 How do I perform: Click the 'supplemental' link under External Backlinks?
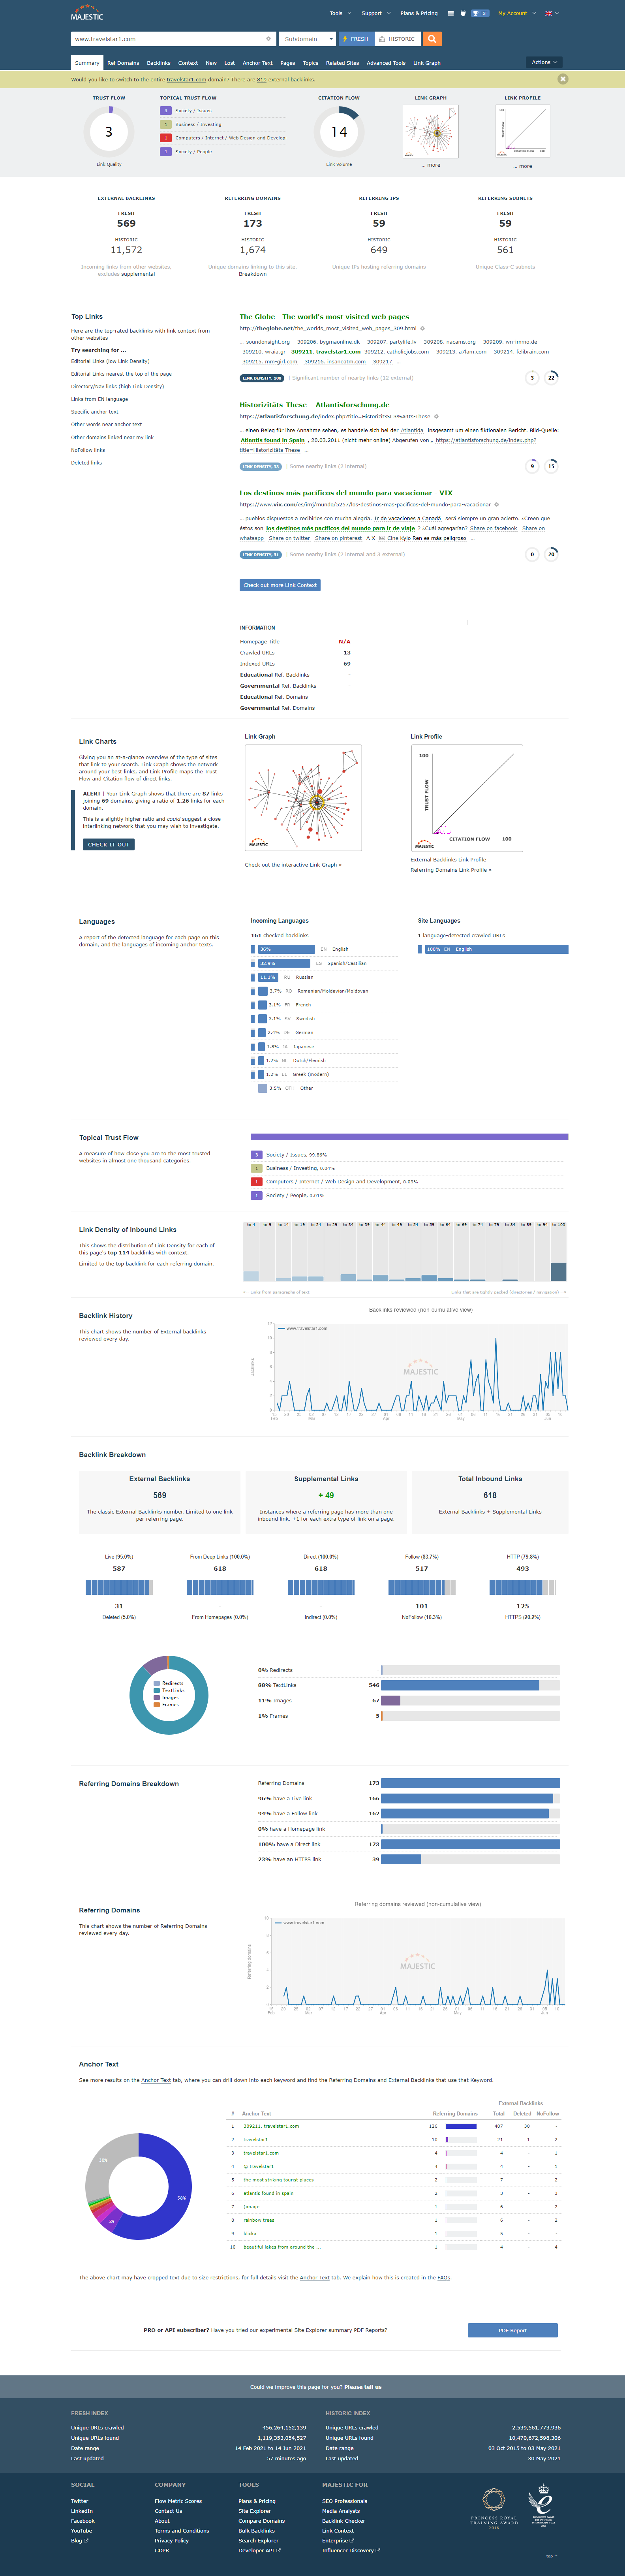138,274
